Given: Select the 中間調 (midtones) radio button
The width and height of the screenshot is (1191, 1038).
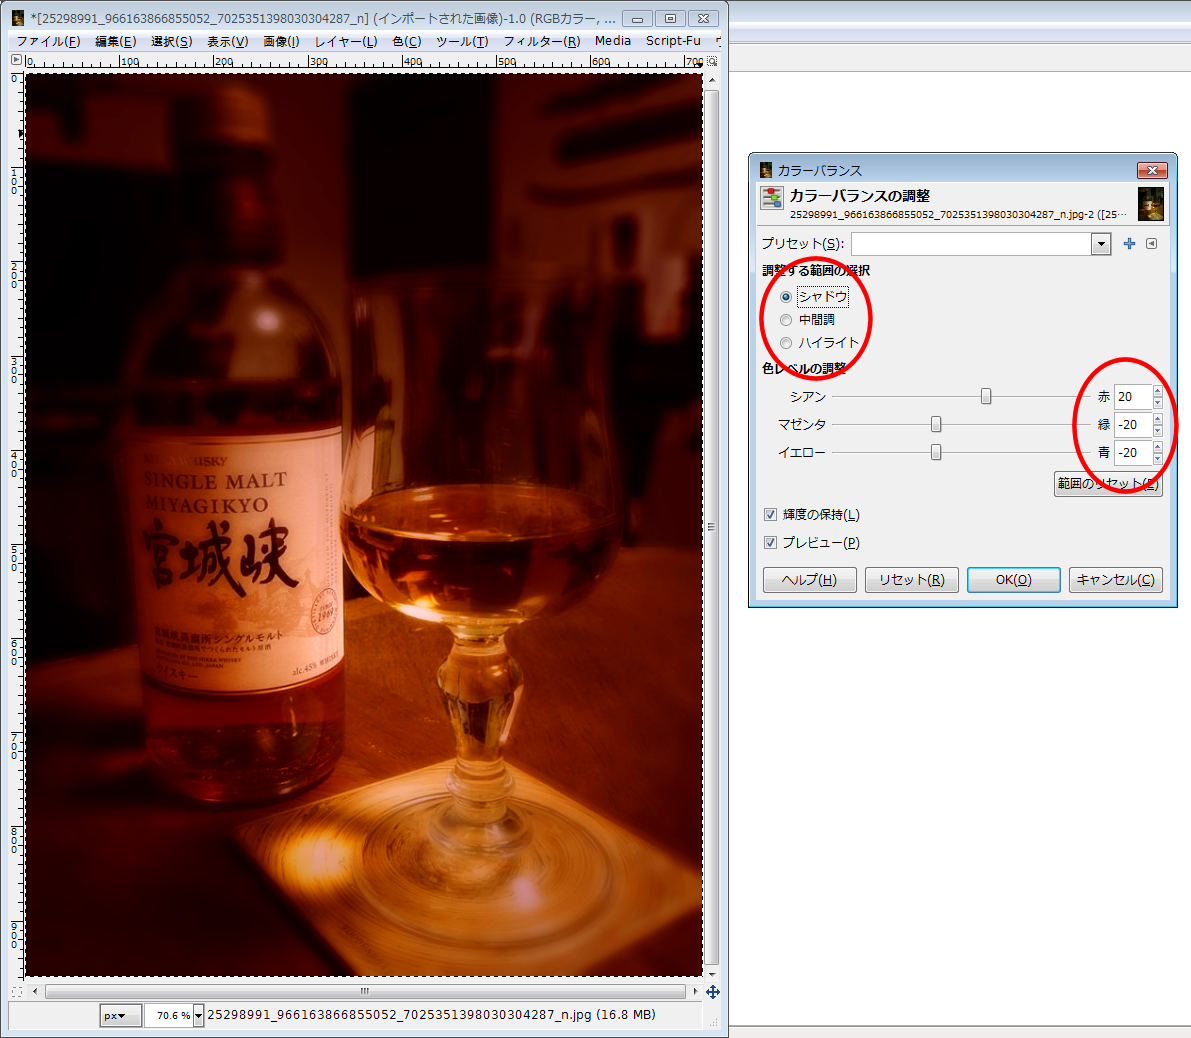Looking at the screenshot, I should pos(786,320).
